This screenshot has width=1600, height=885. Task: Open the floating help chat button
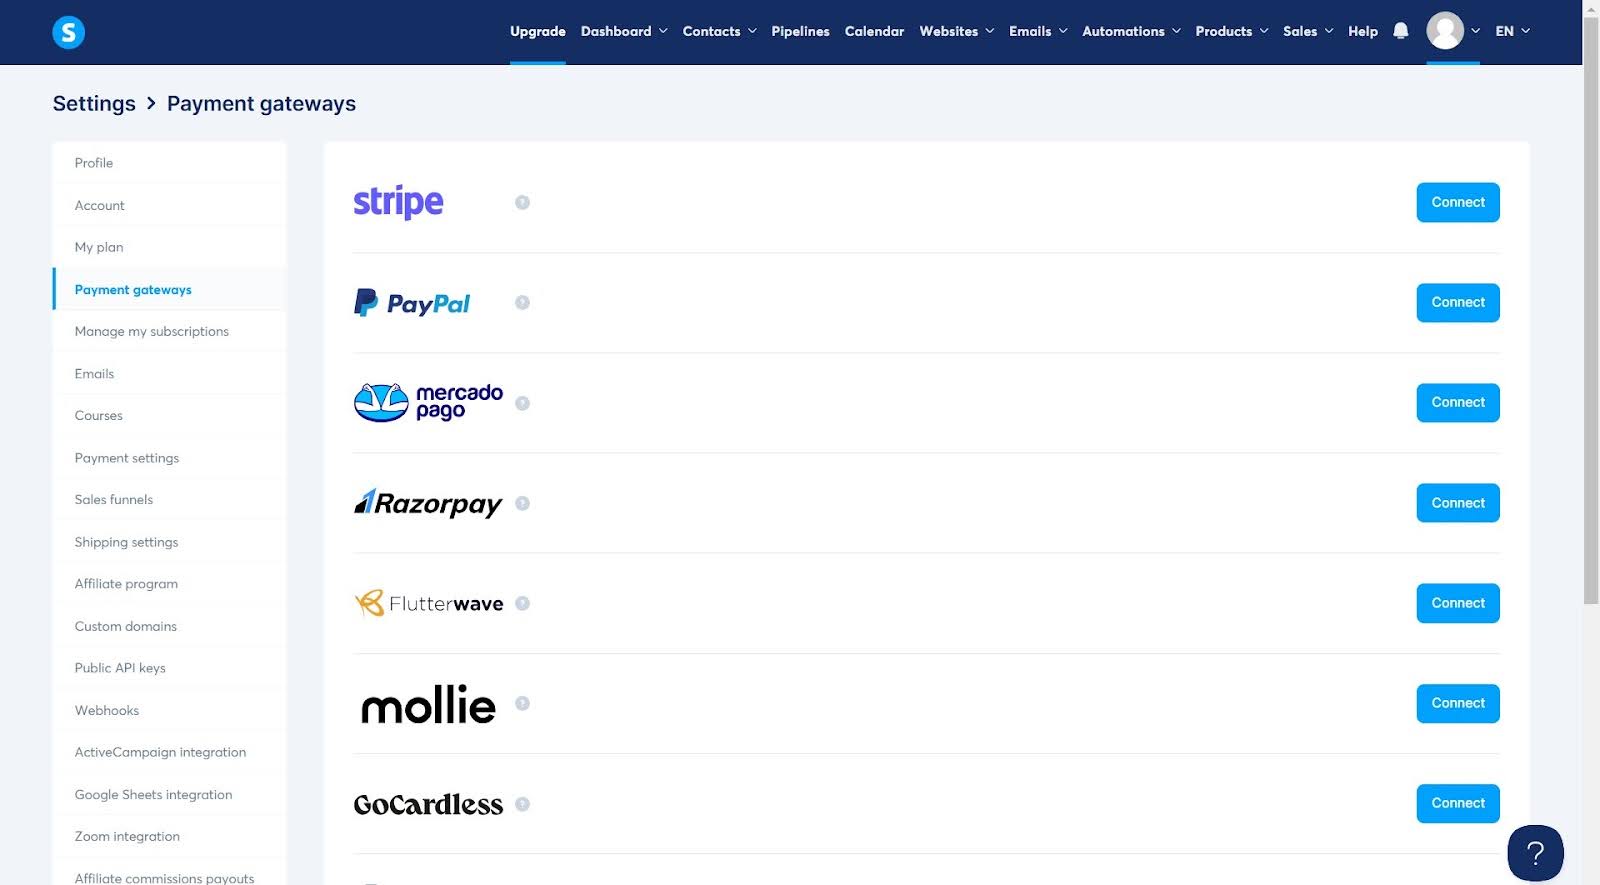[x=1535, y=853]
